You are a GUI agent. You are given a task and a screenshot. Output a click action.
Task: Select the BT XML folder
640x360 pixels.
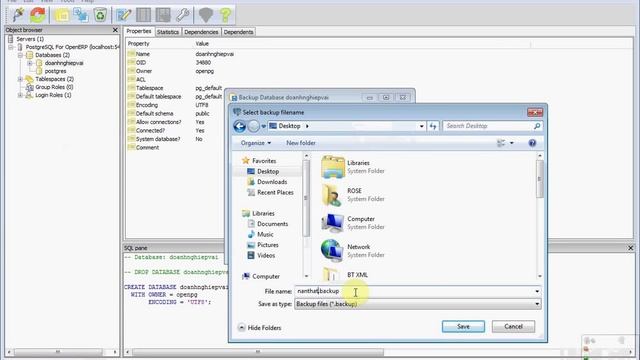pyautogui.click(x=346, y=275)
